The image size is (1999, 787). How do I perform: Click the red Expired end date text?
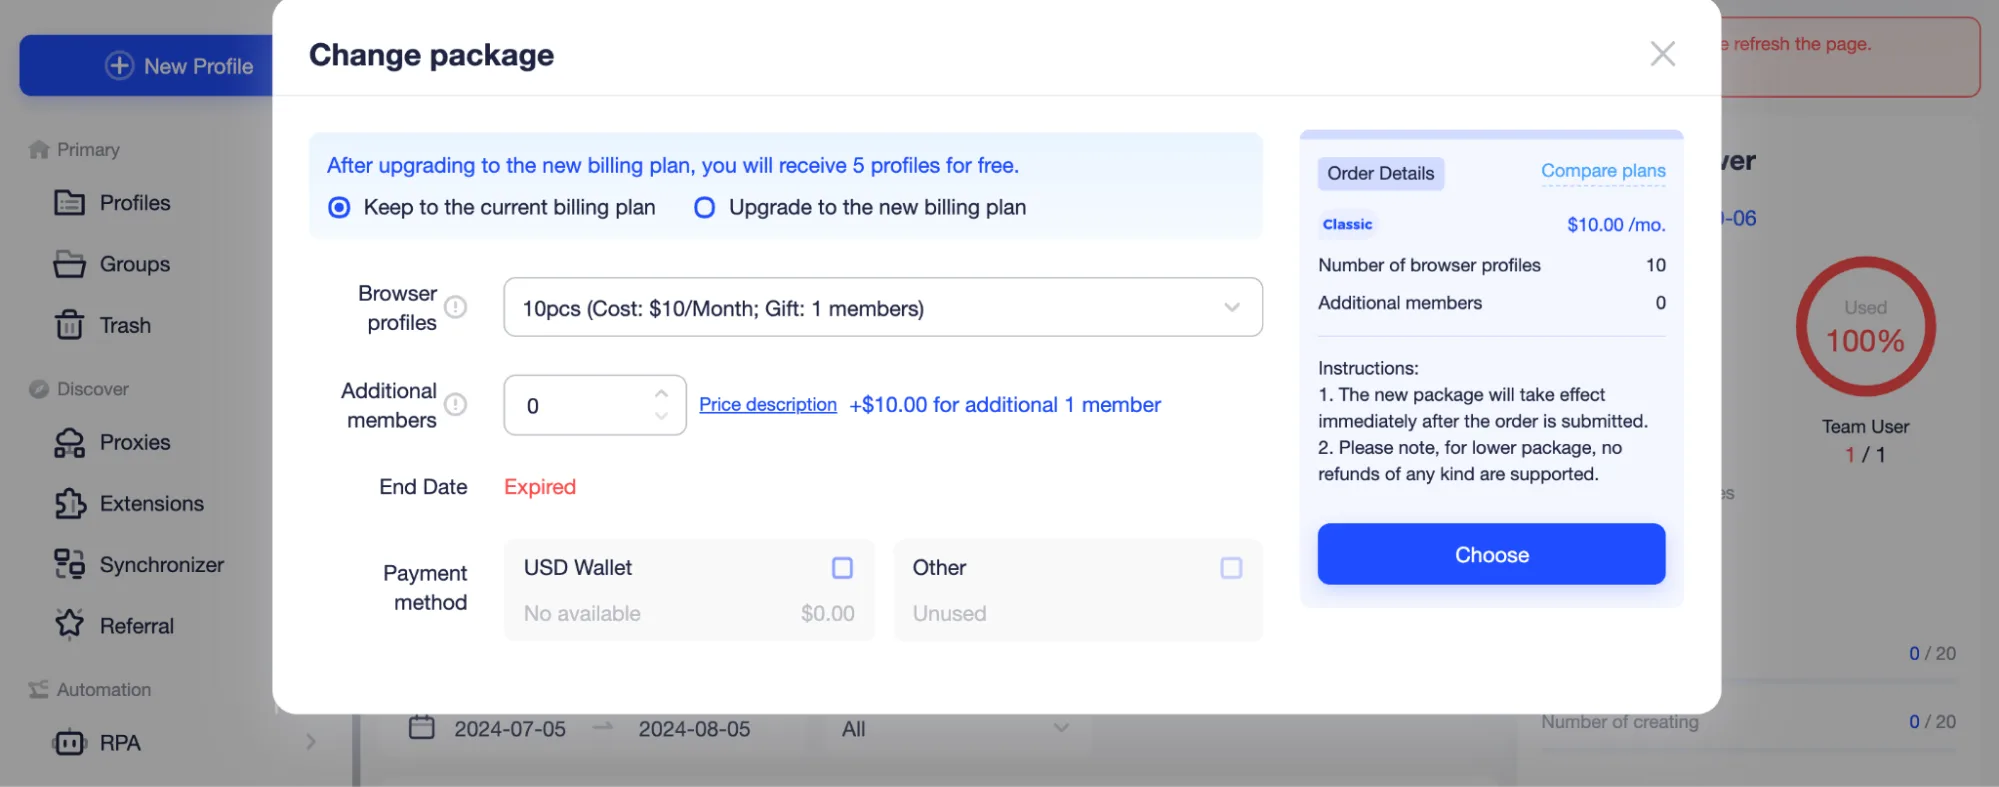540,487
